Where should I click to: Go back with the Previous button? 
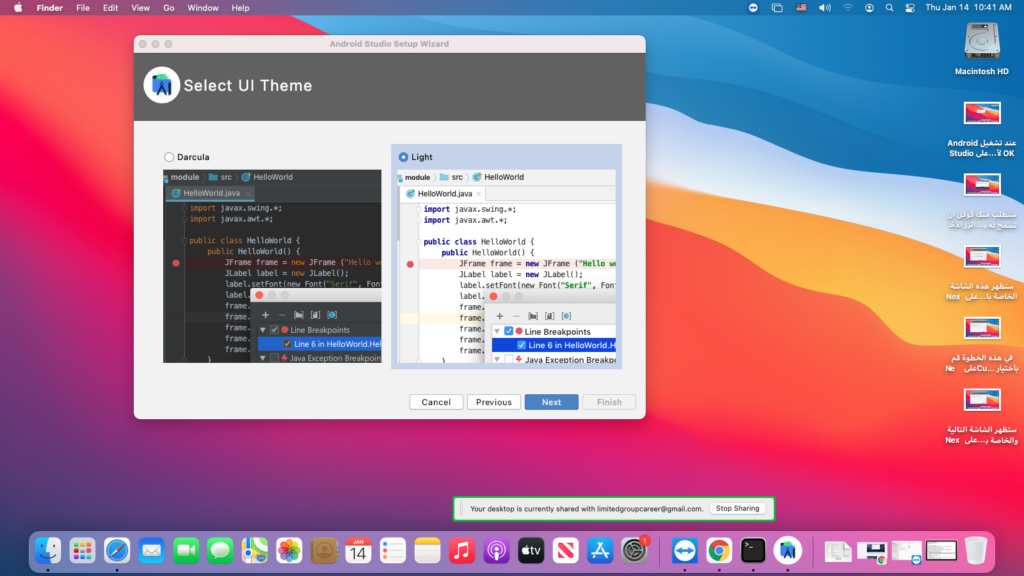pyautogui.click(x=494, y=402)
